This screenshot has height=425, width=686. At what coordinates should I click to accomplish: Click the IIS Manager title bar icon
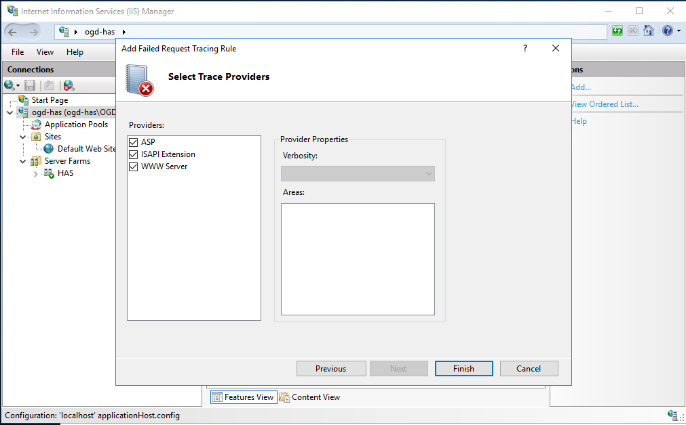click(x=12, y=11)
